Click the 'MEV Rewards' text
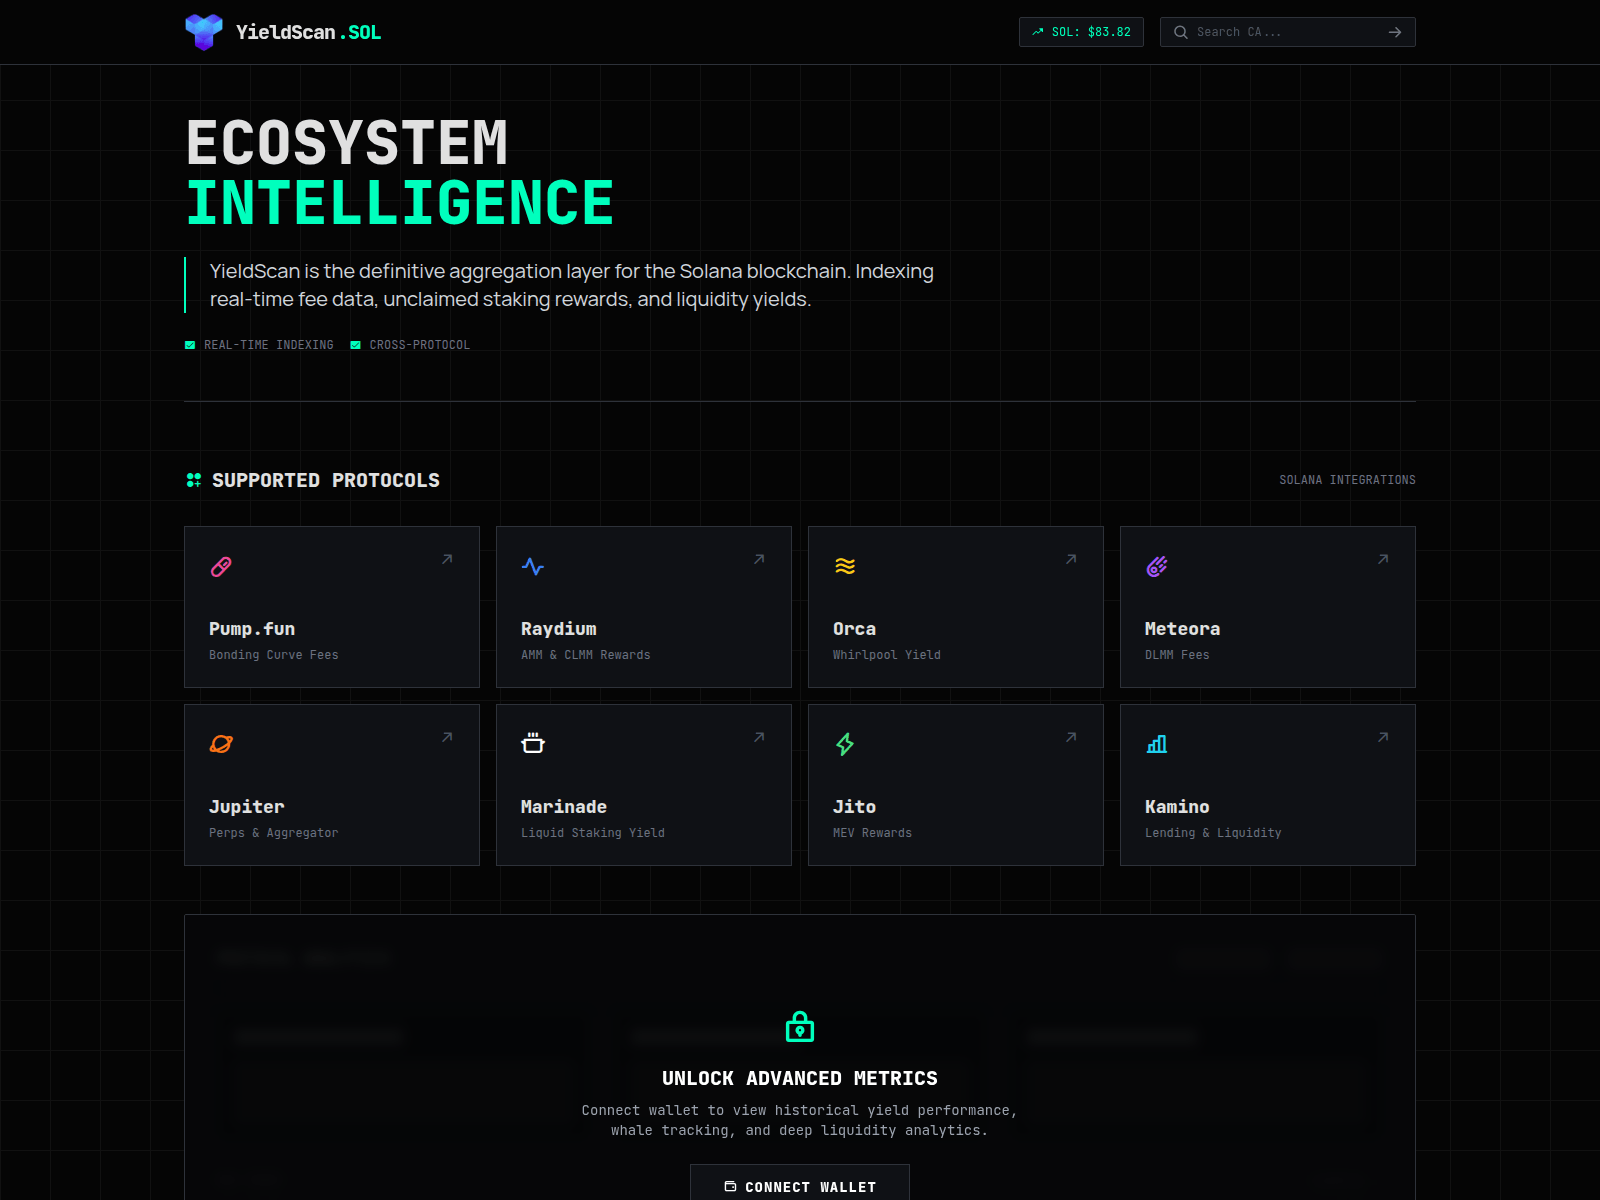Image resolution: width=1600 pixels, height=1200 pixels. (873, 833)
